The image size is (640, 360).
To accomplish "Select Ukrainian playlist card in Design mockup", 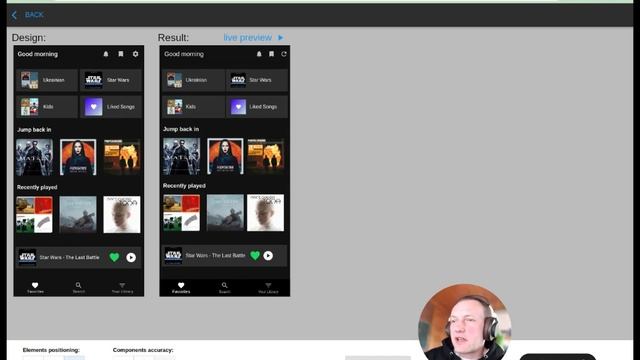I will point(47,80).
